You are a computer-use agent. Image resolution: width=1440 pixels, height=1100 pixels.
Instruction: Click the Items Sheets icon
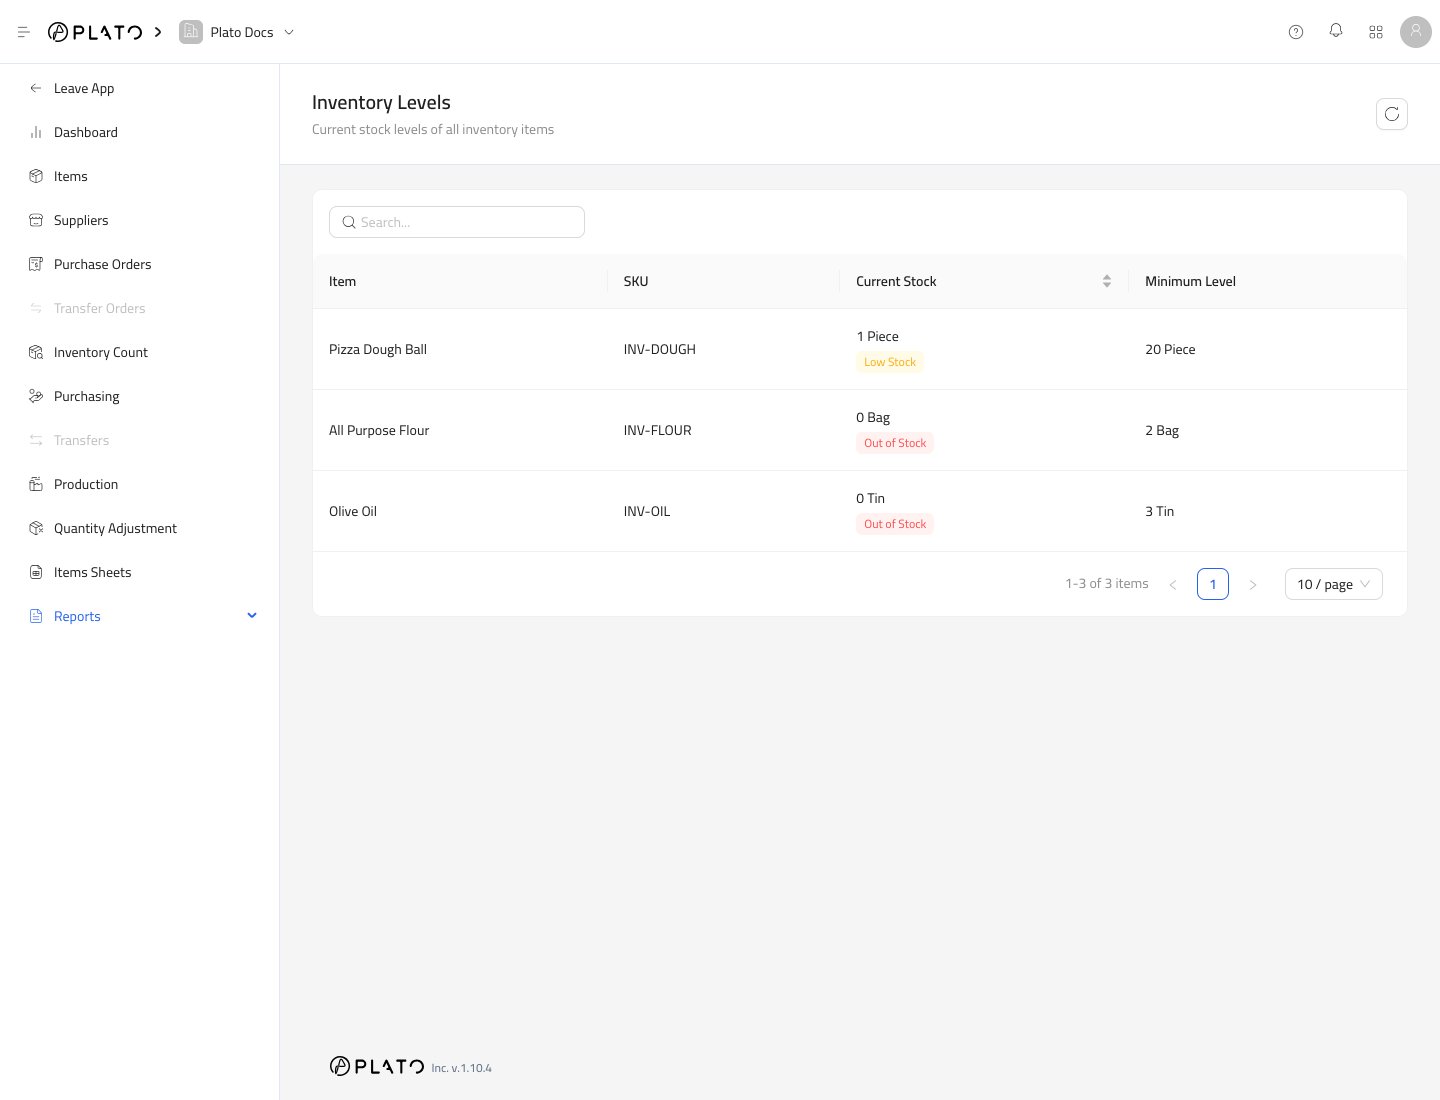36,572
